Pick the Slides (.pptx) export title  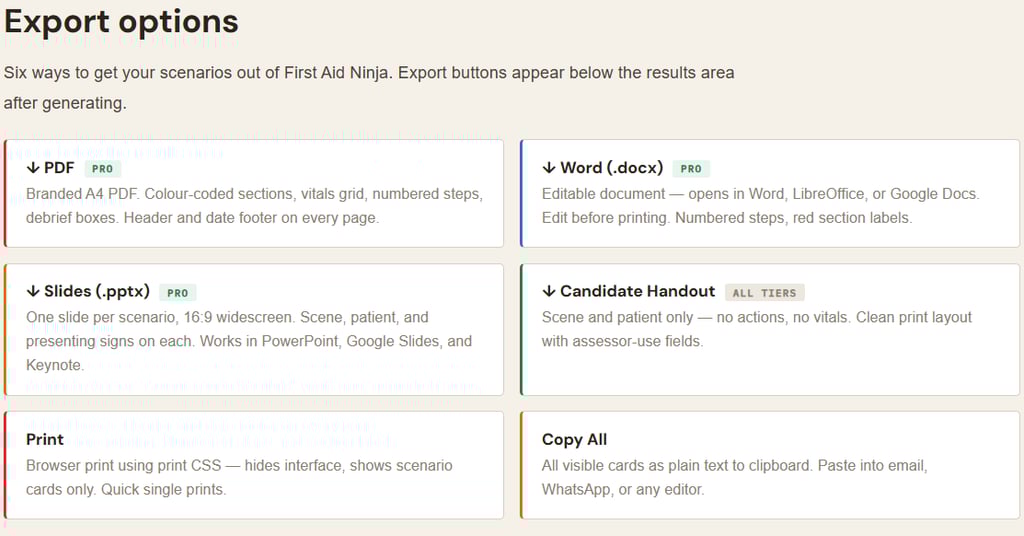pos(97,292)
